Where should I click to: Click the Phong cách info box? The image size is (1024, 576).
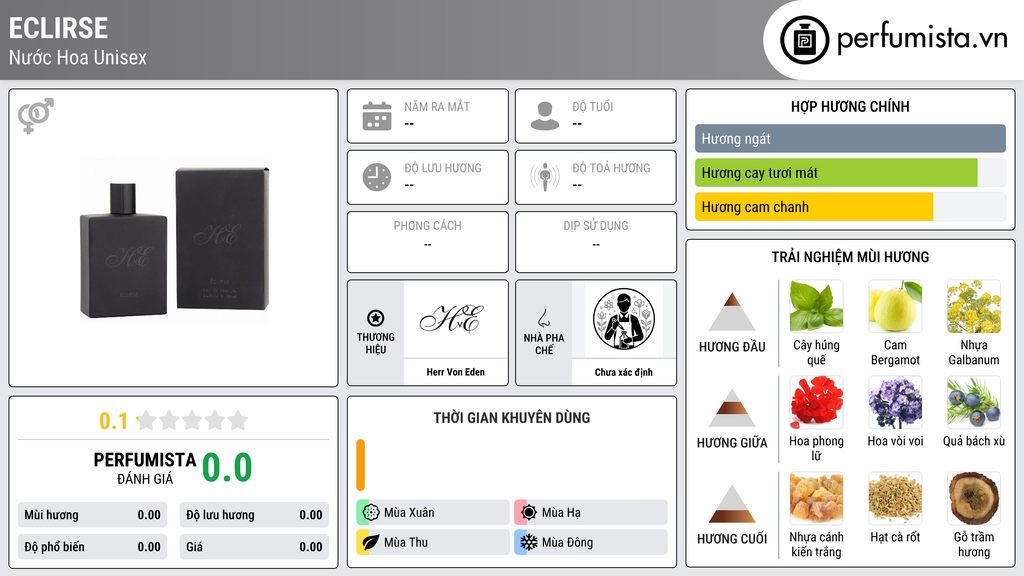(x=428, y=242)
